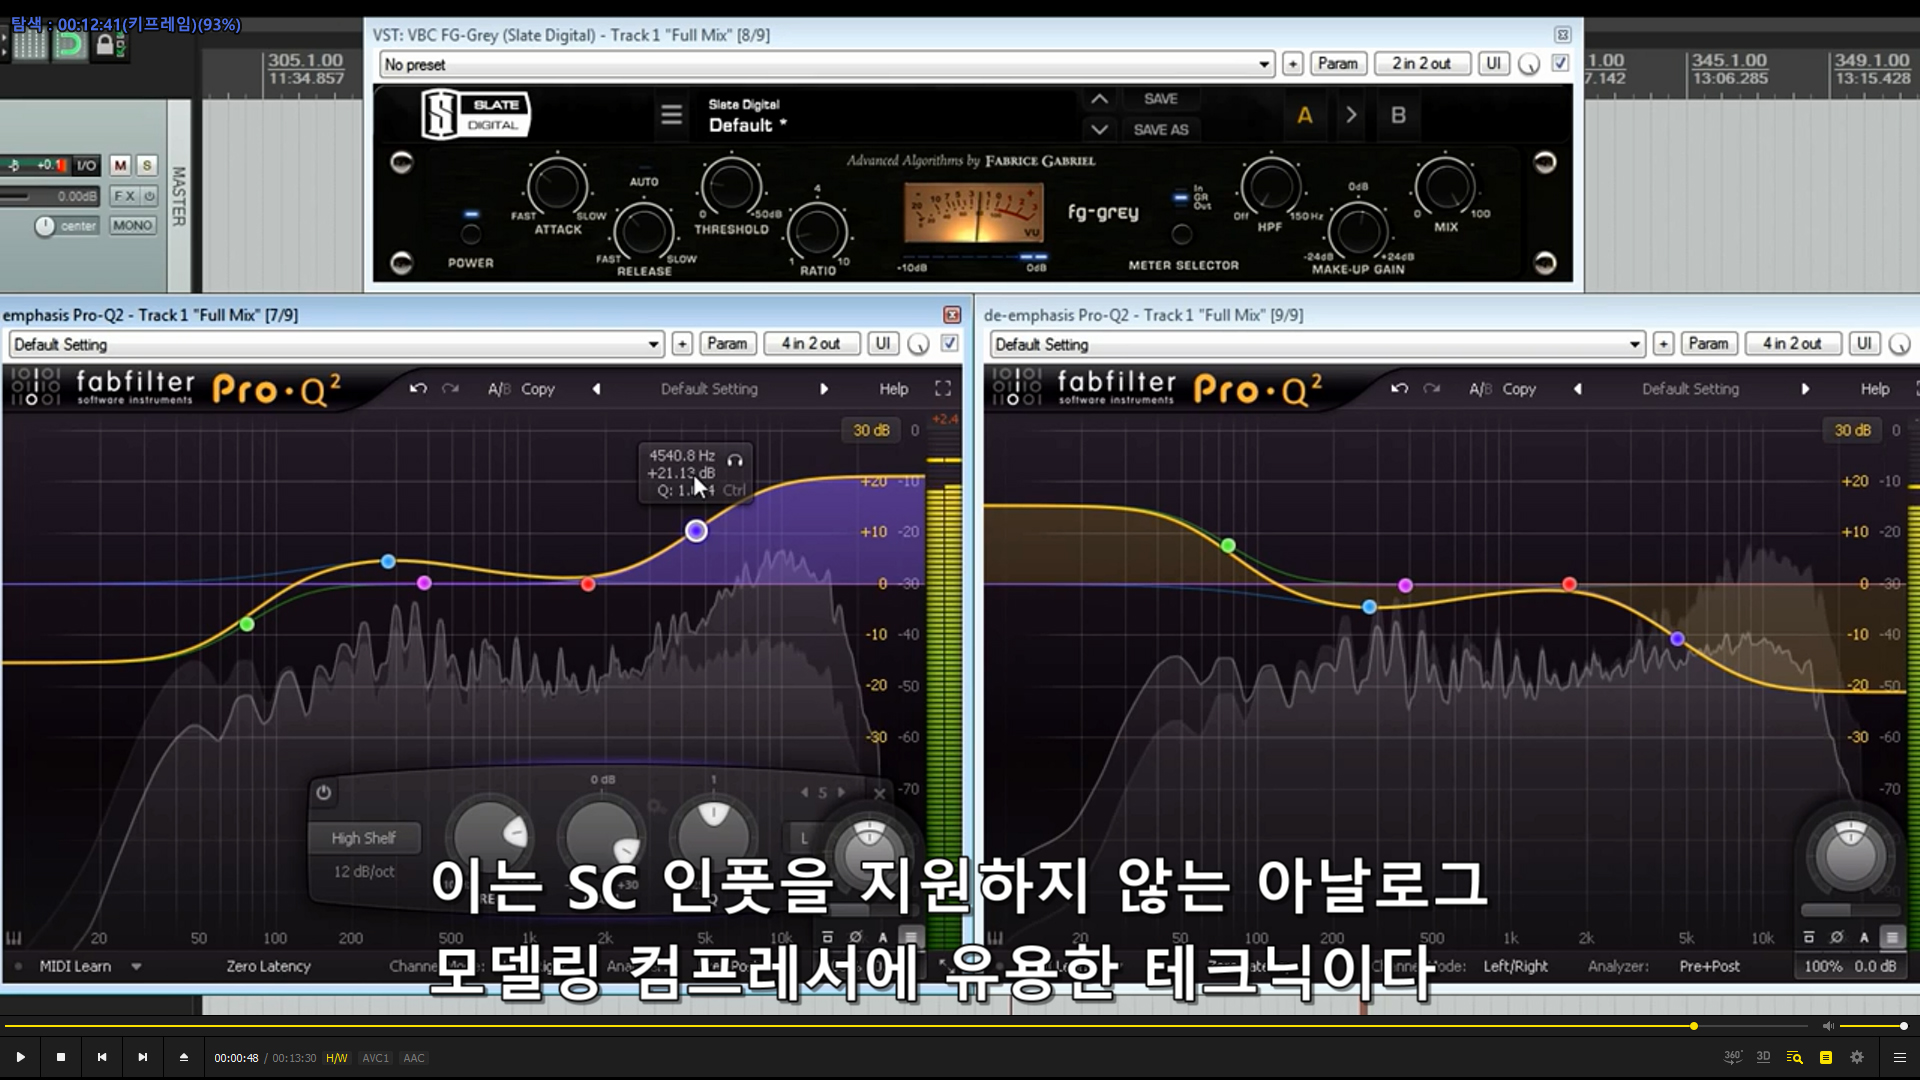Viewport: 1920px width, 1080px height.
Task: Open emphasis Pro-Q2 preset dropdown
Action: (x=336, y=344)
